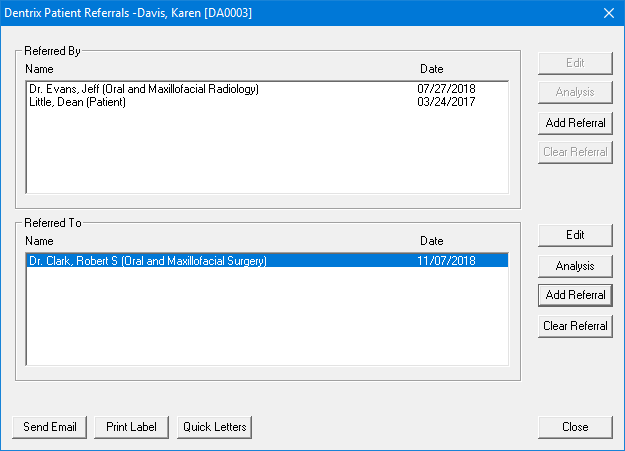Click Edit button in Referred To section
This screenshot has height=451, width=625.
point(575,235)
